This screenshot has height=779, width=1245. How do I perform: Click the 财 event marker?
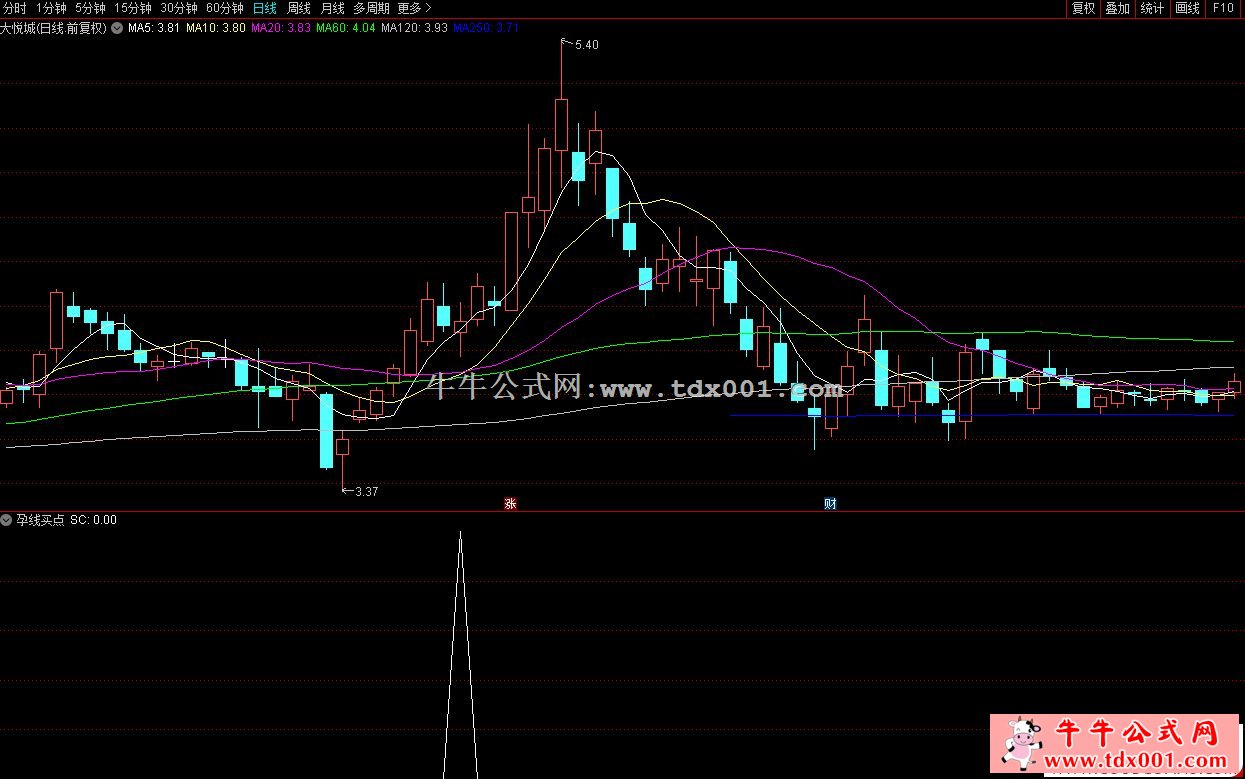coord(830,504)
